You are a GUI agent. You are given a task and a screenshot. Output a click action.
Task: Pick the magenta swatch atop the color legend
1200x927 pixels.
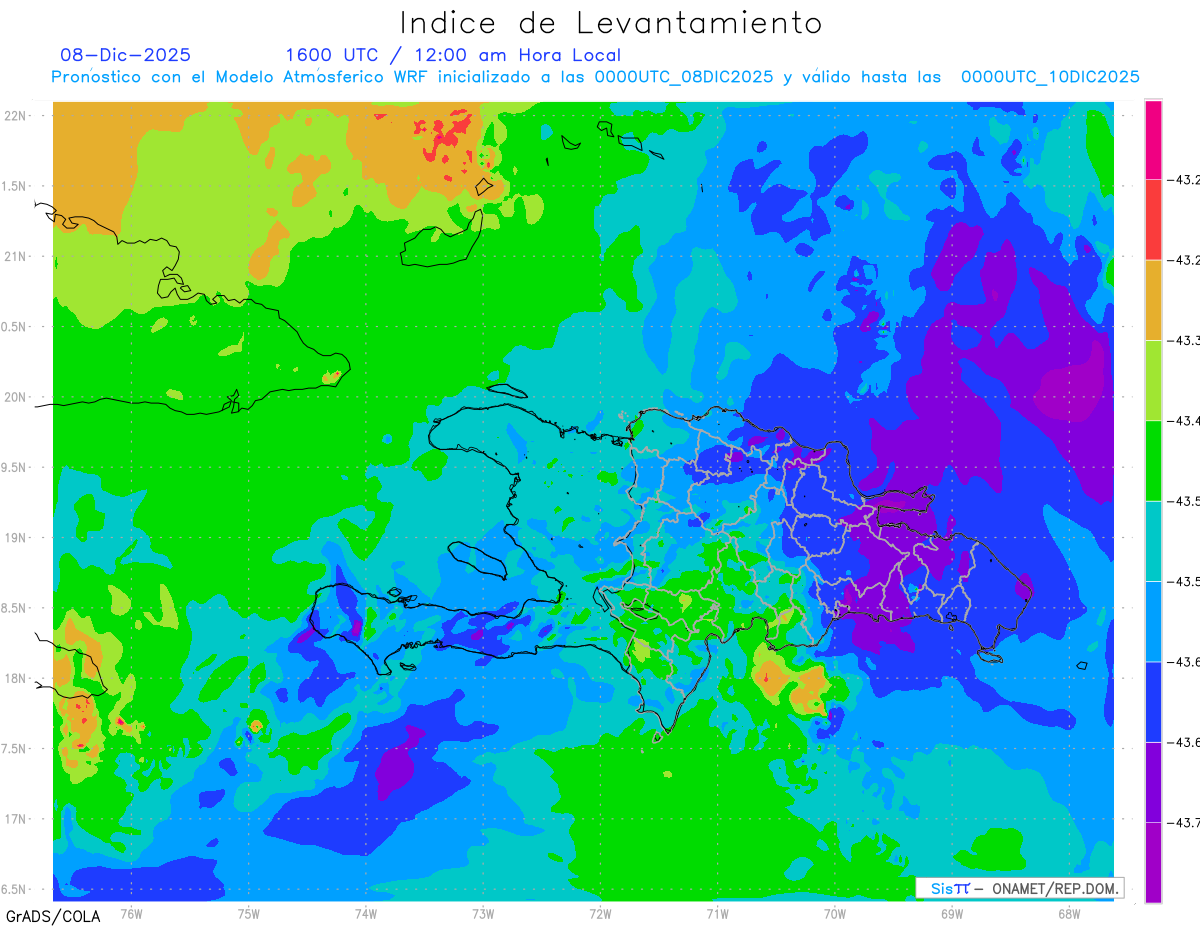tap(1153, 140)
